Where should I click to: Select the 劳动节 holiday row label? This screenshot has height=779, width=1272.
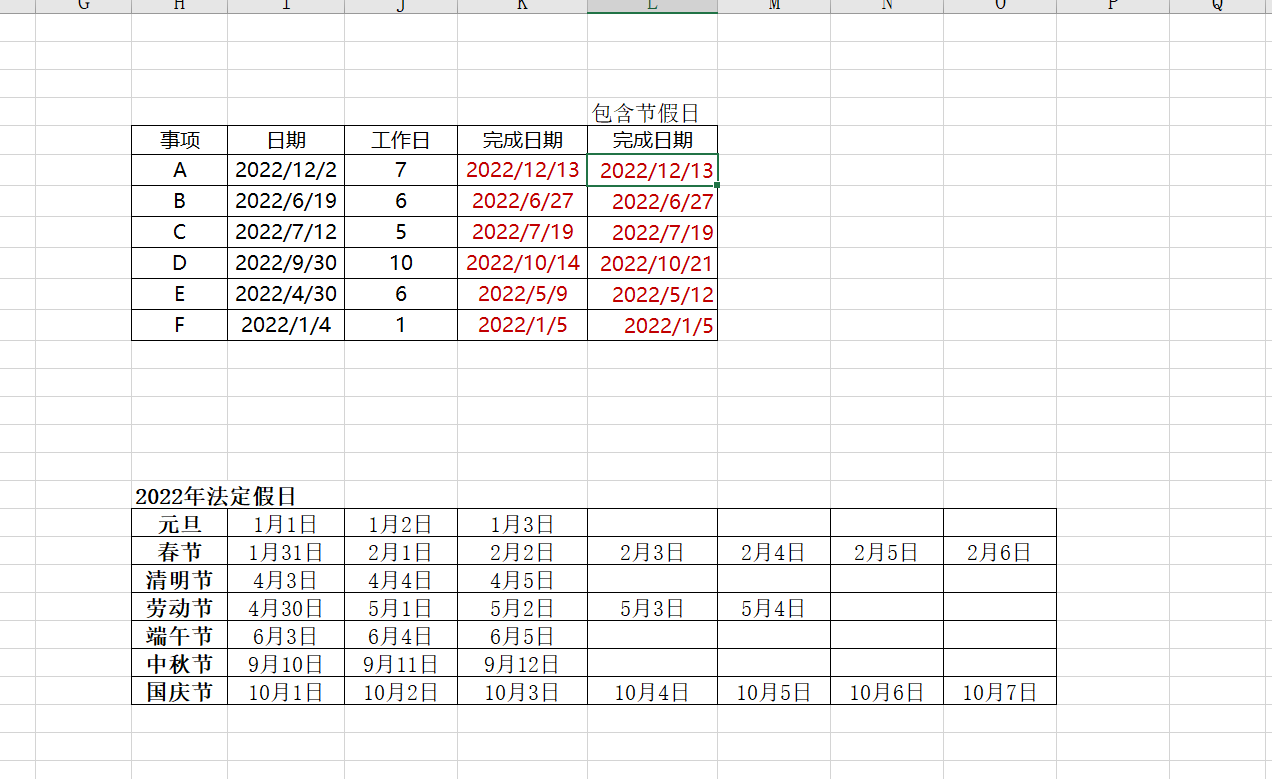point(180,607)
